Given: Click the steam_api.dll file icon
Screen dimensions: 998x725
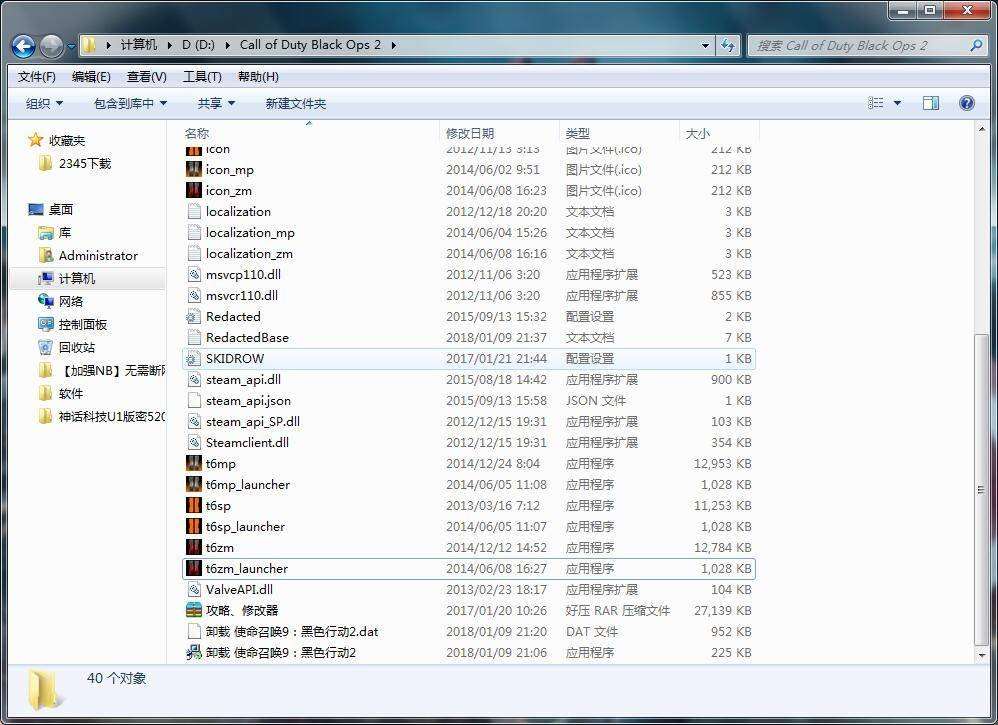Looking at the screenshot, I should click(193, 379).
